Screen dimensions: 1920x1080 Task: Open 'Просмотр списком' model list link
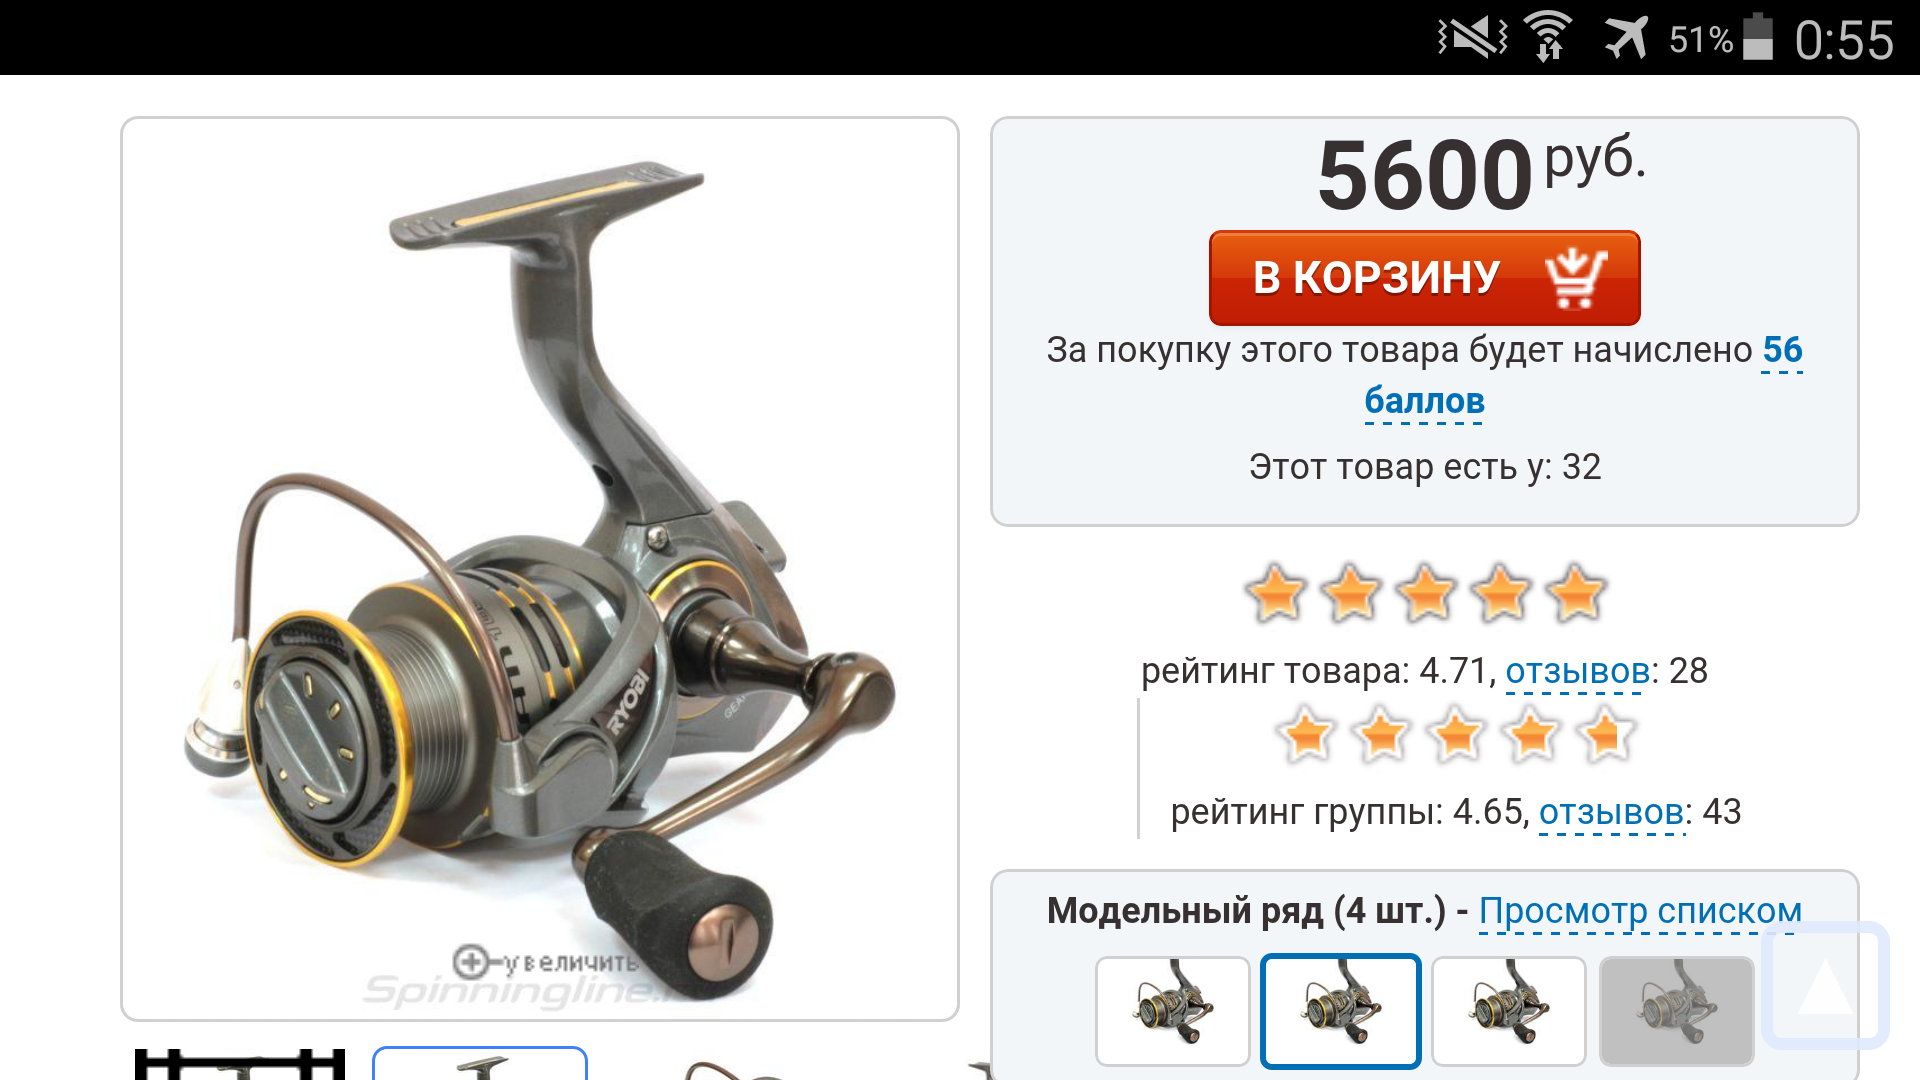[x=1640, y=911]
